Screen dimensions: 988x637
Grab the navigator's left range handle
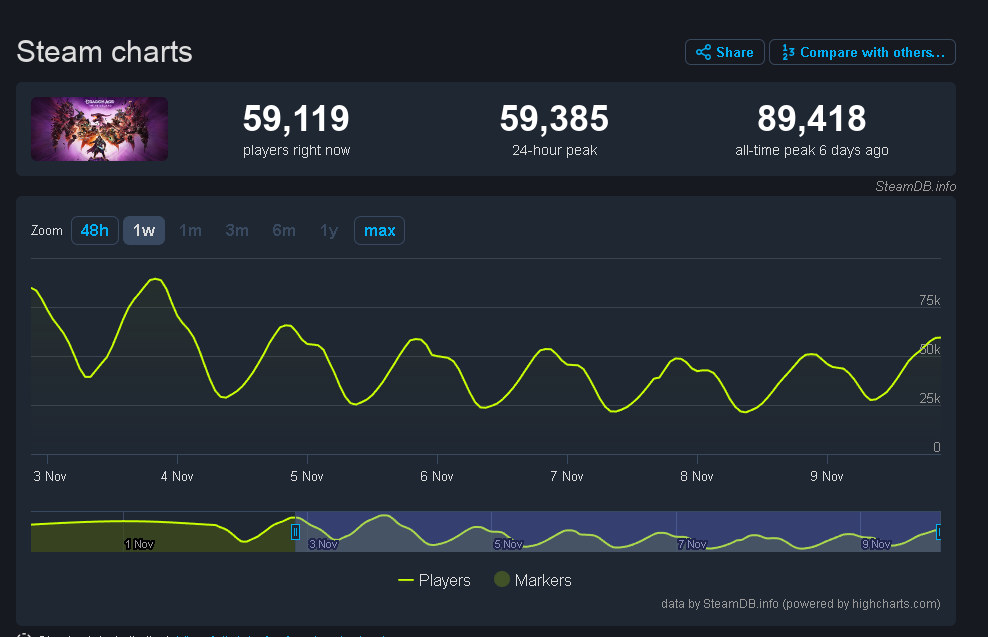tap(295, 532)
